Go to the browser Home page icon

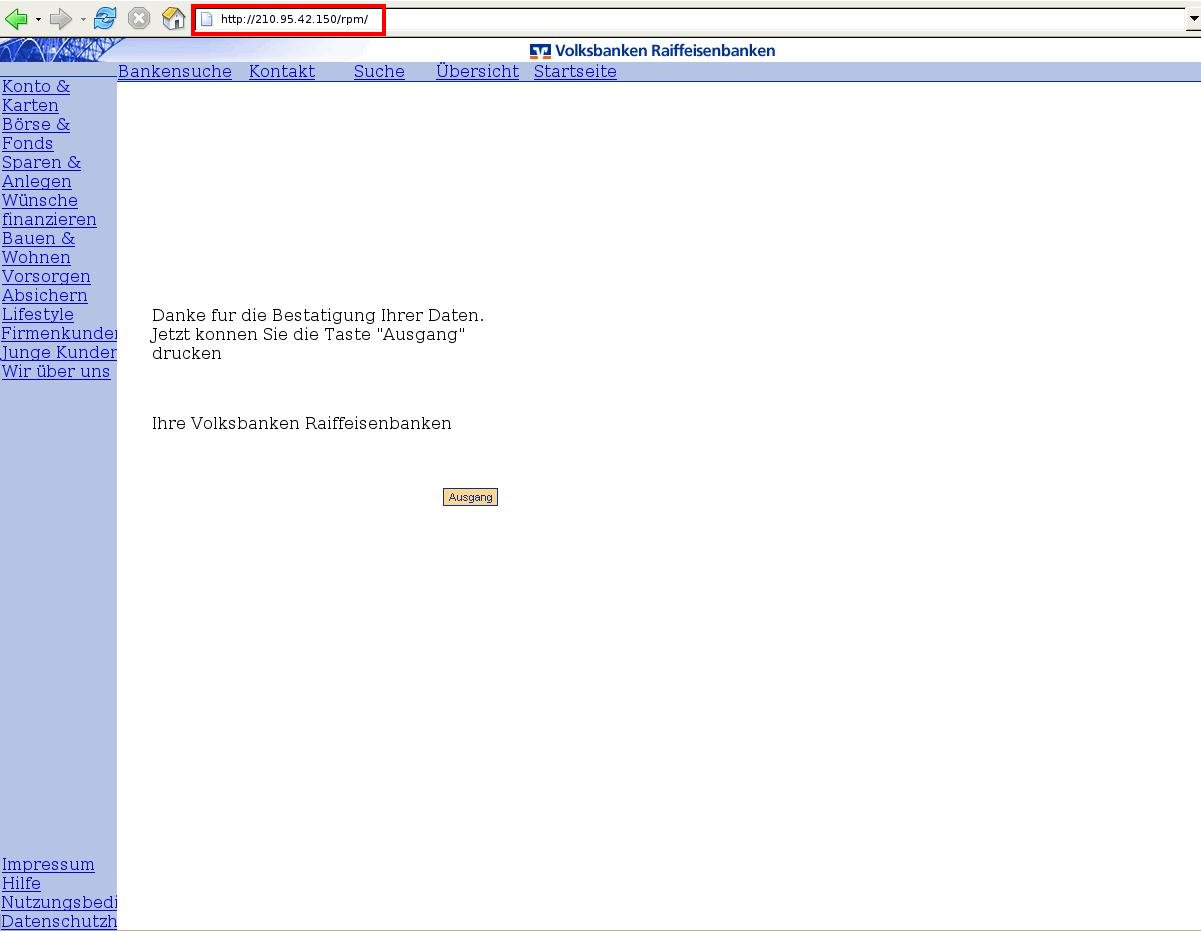pos(174,18)
